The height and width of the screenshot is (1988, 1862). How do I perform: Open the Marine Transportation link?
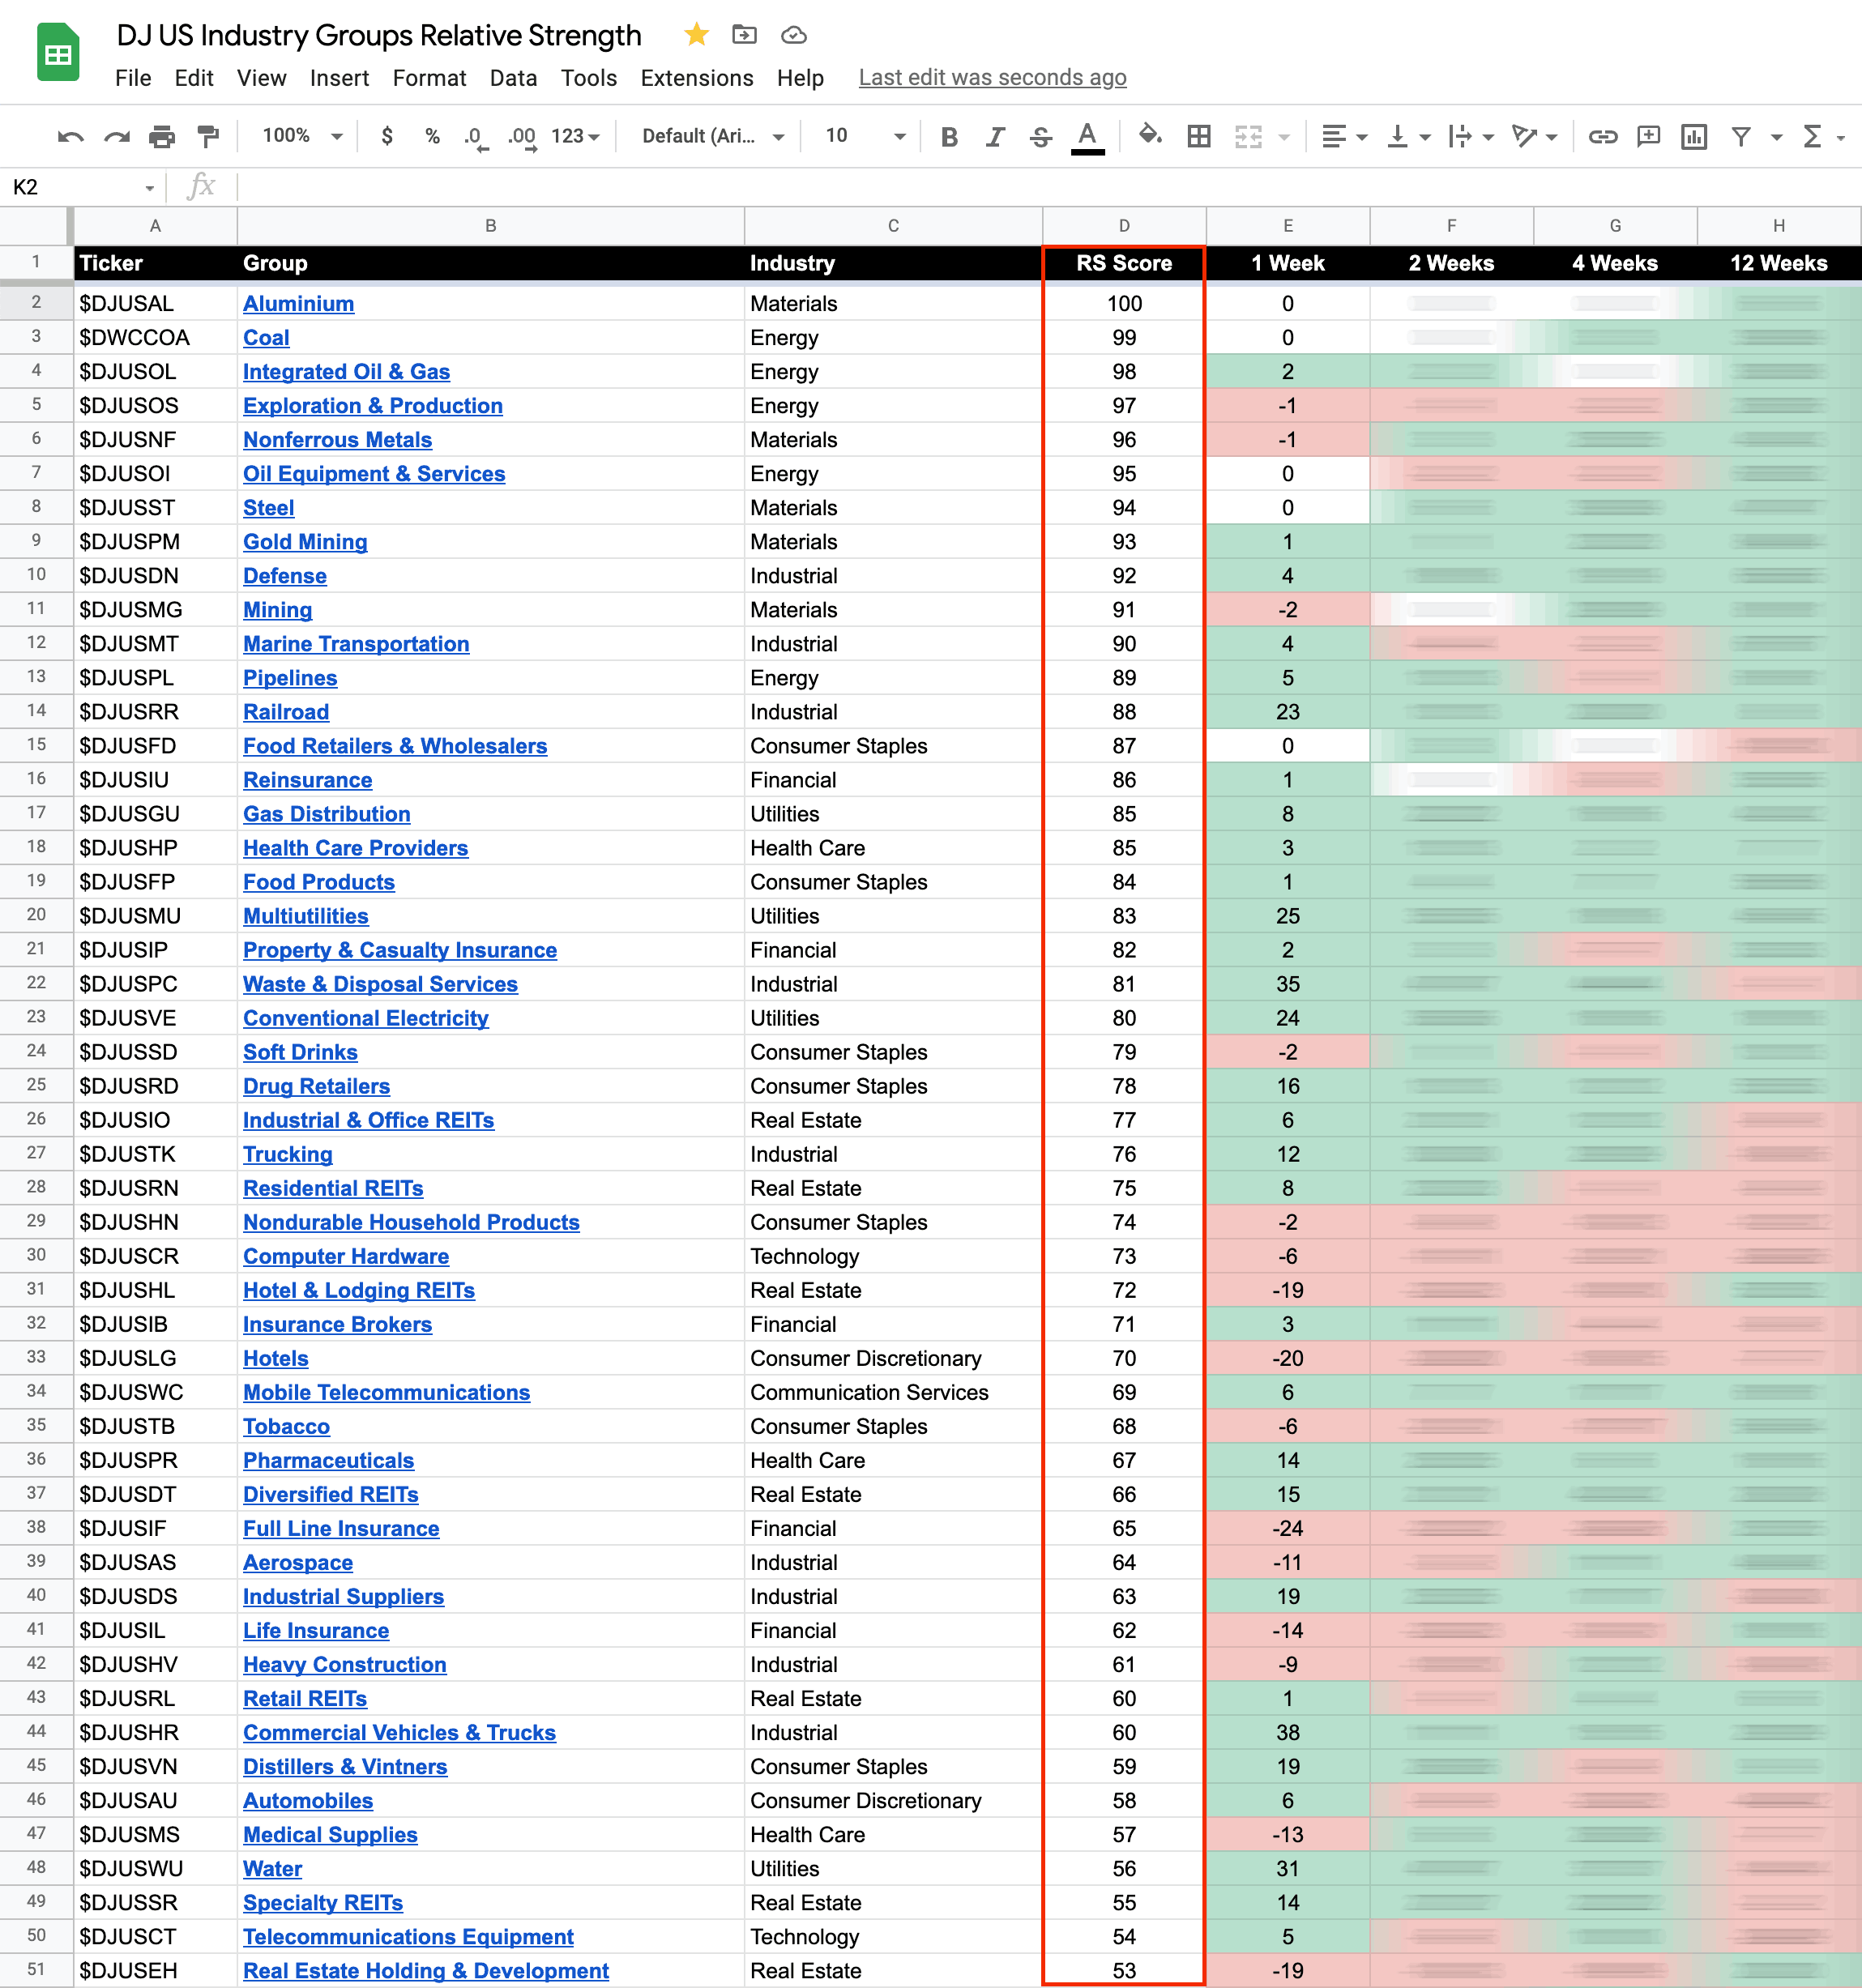pyautogui.click(x=356, y=644)
